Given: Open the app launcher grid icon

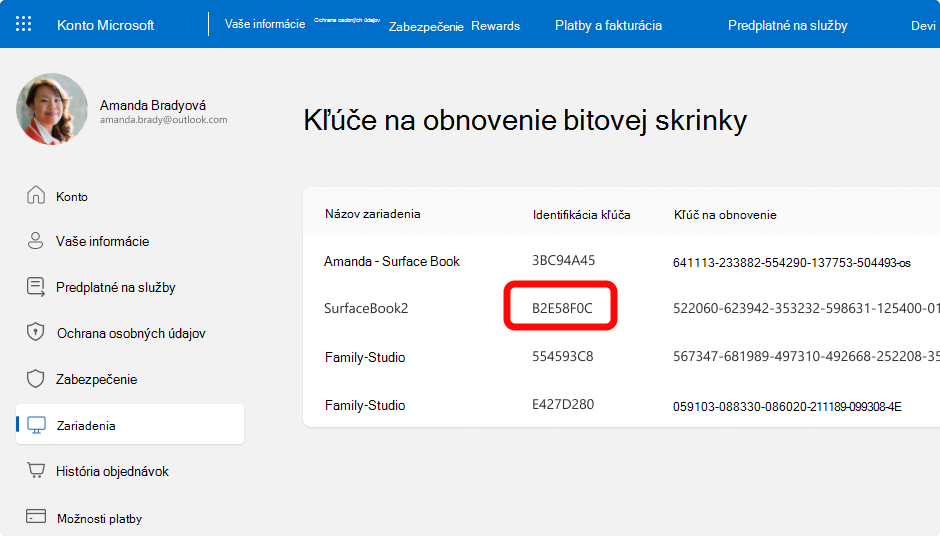Looking at the screenshot, I should coord(23,24).
